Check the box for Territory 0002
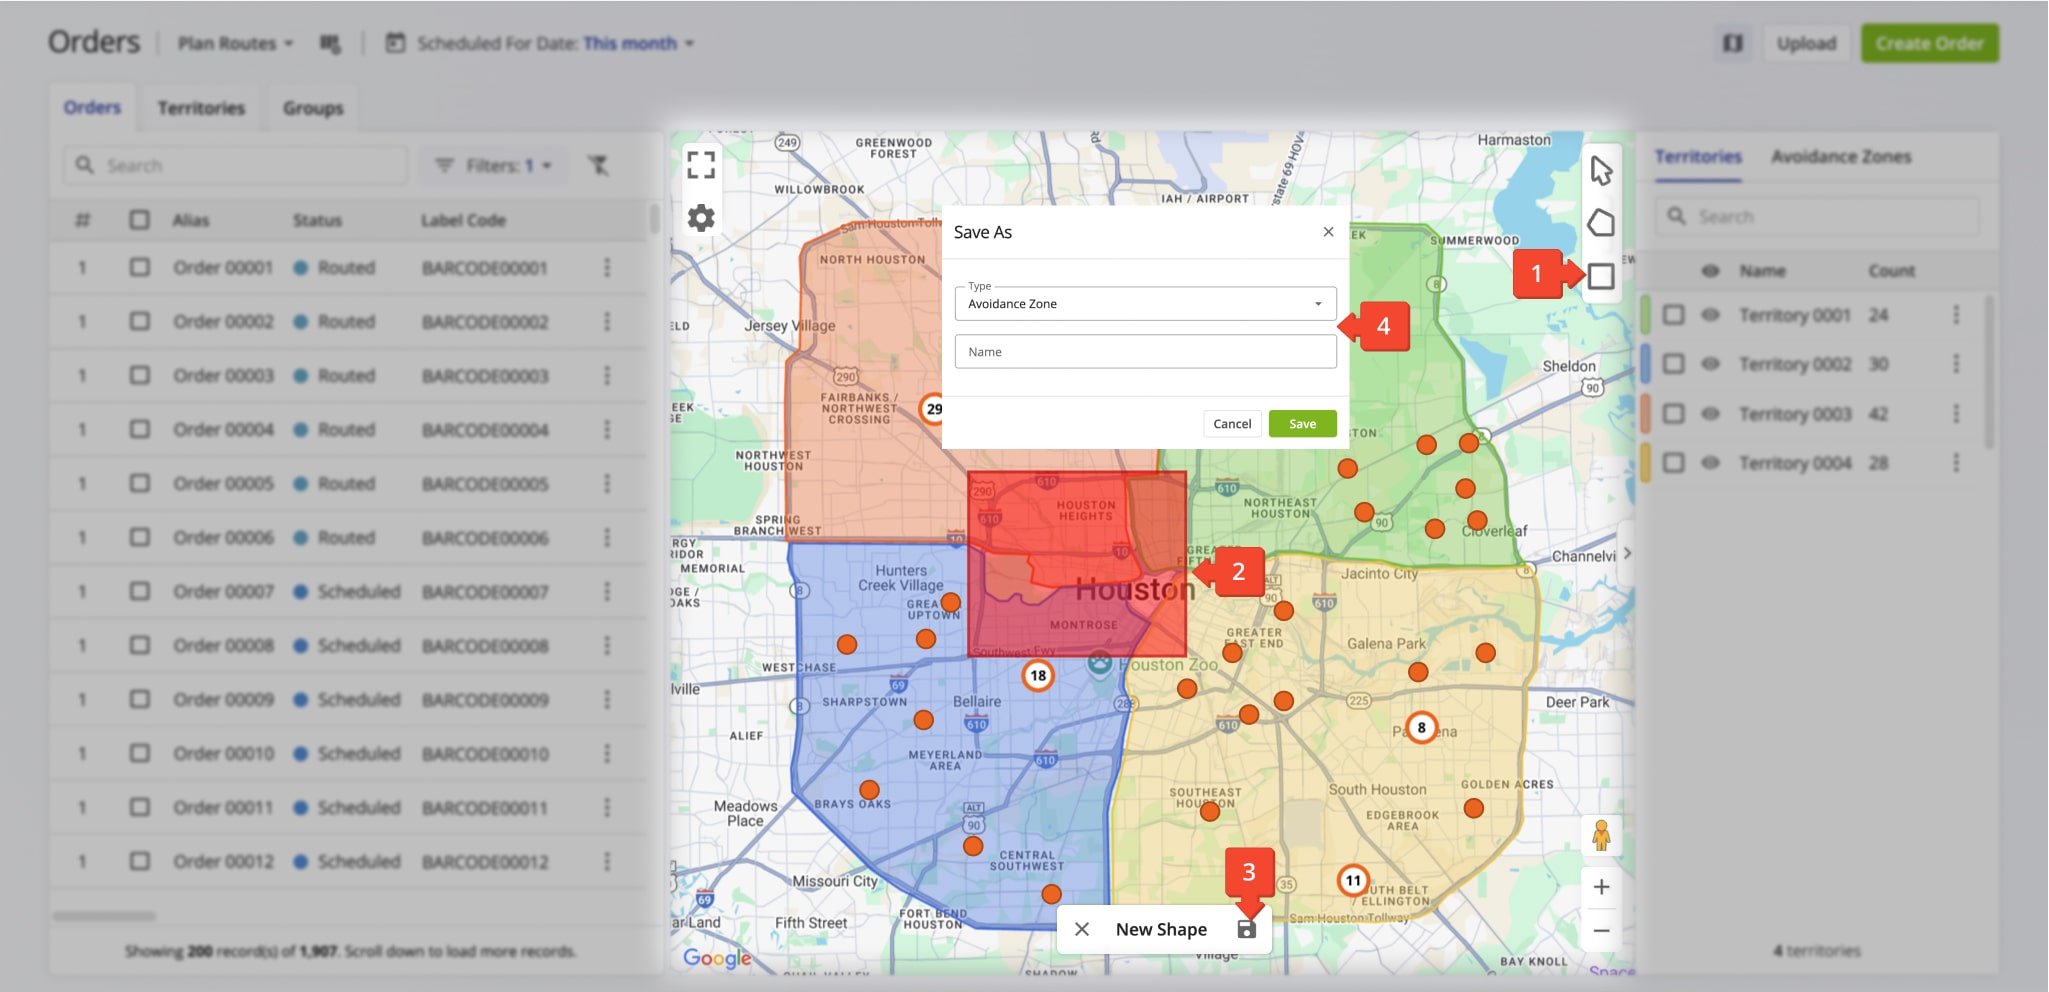This screenshot has width=2049, height=992. pos(1673,364)
